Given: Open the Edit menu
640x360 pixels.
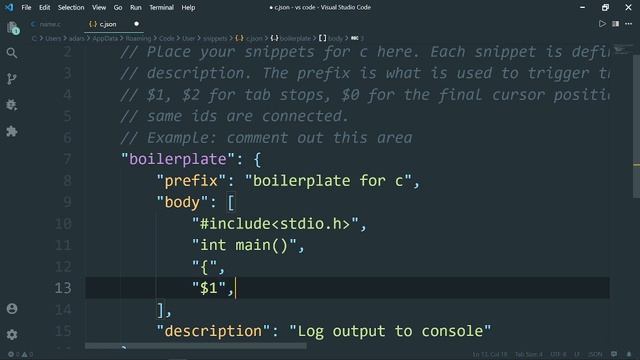Looking at the screenshot, I should (44, 7).
